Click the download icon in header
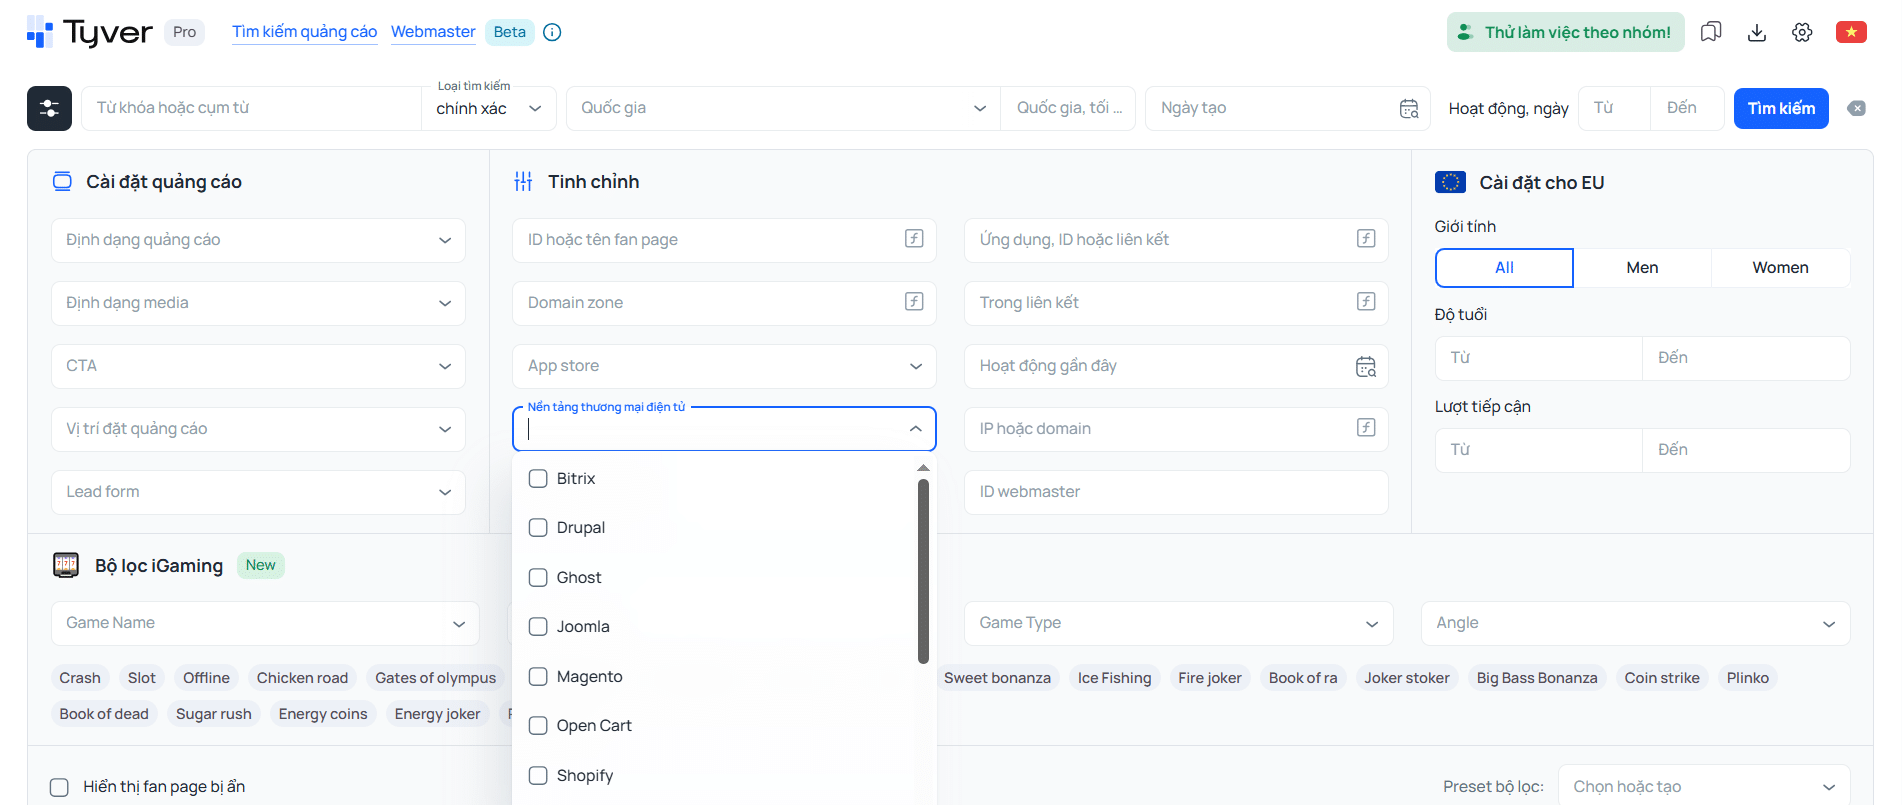 coord(1757,32)
